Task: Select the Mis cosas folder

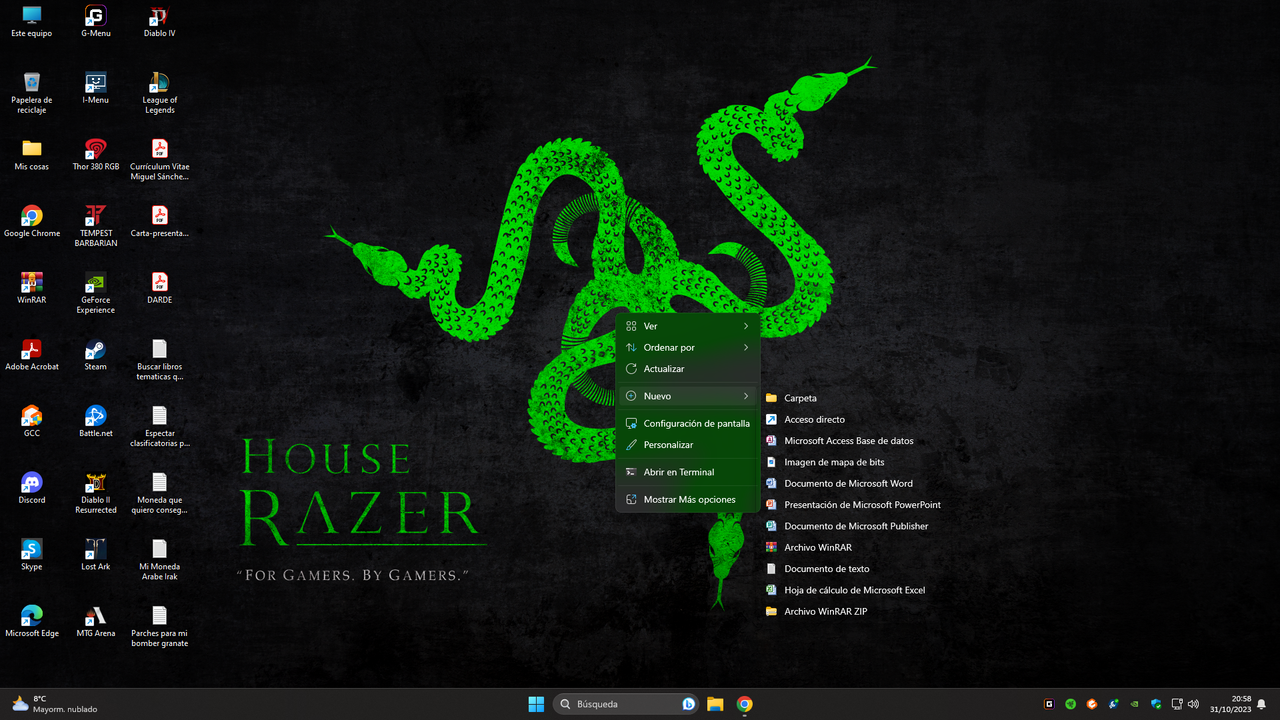Action: pos(32,154)
